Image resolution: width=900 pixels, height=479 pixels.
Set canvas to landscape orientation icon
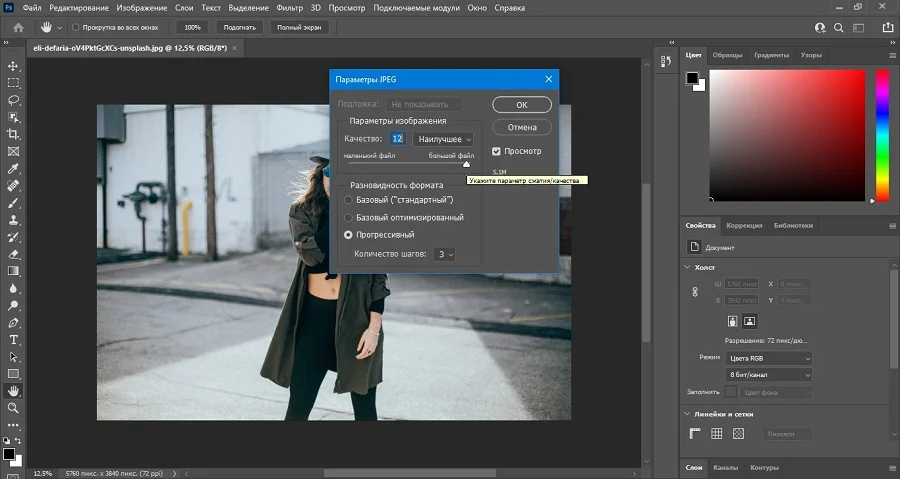pyautogui.click(x=750, y=321)
